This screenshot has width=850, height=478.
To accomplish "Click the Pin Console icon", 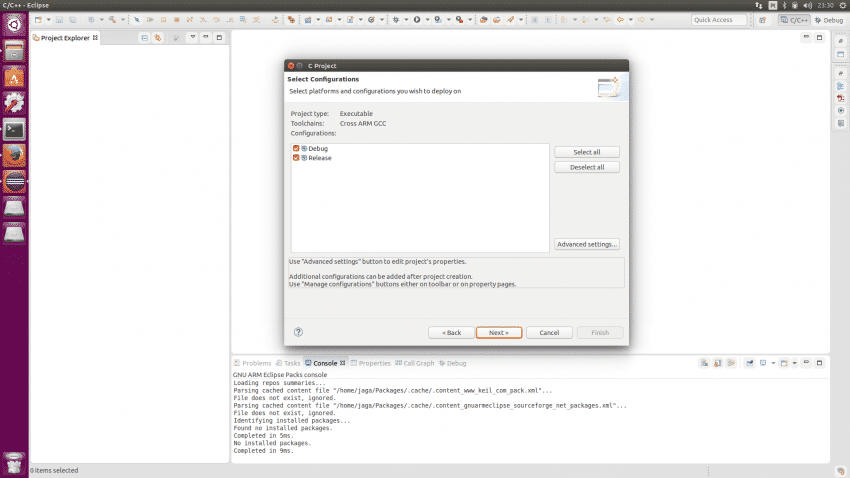I will point(750,363).
